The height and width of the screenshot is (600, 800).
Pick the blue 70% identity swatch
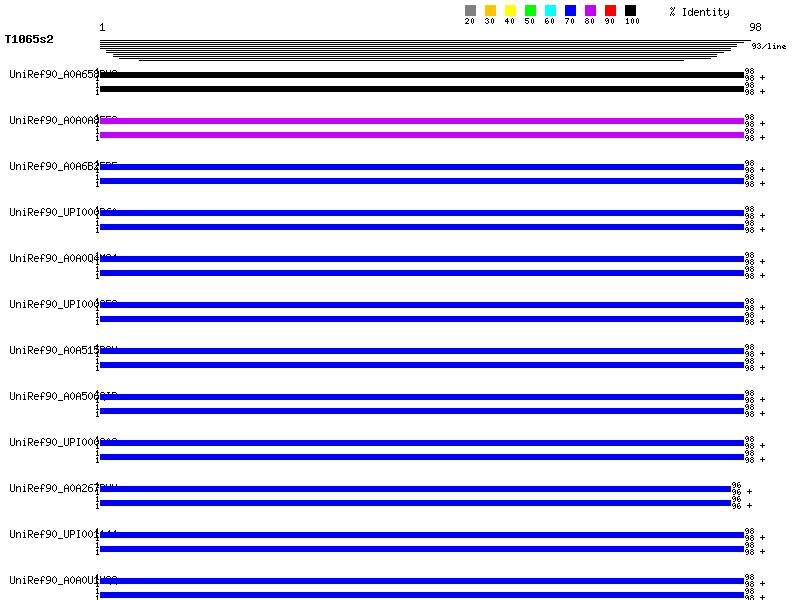570,11
